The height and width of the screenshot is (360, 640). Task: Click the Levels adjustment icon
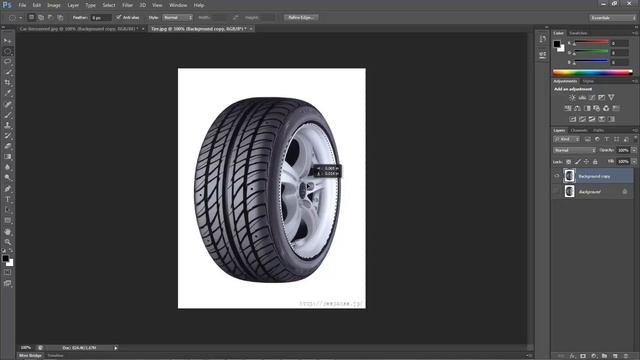pyautogui.click(x=582, y=98)
